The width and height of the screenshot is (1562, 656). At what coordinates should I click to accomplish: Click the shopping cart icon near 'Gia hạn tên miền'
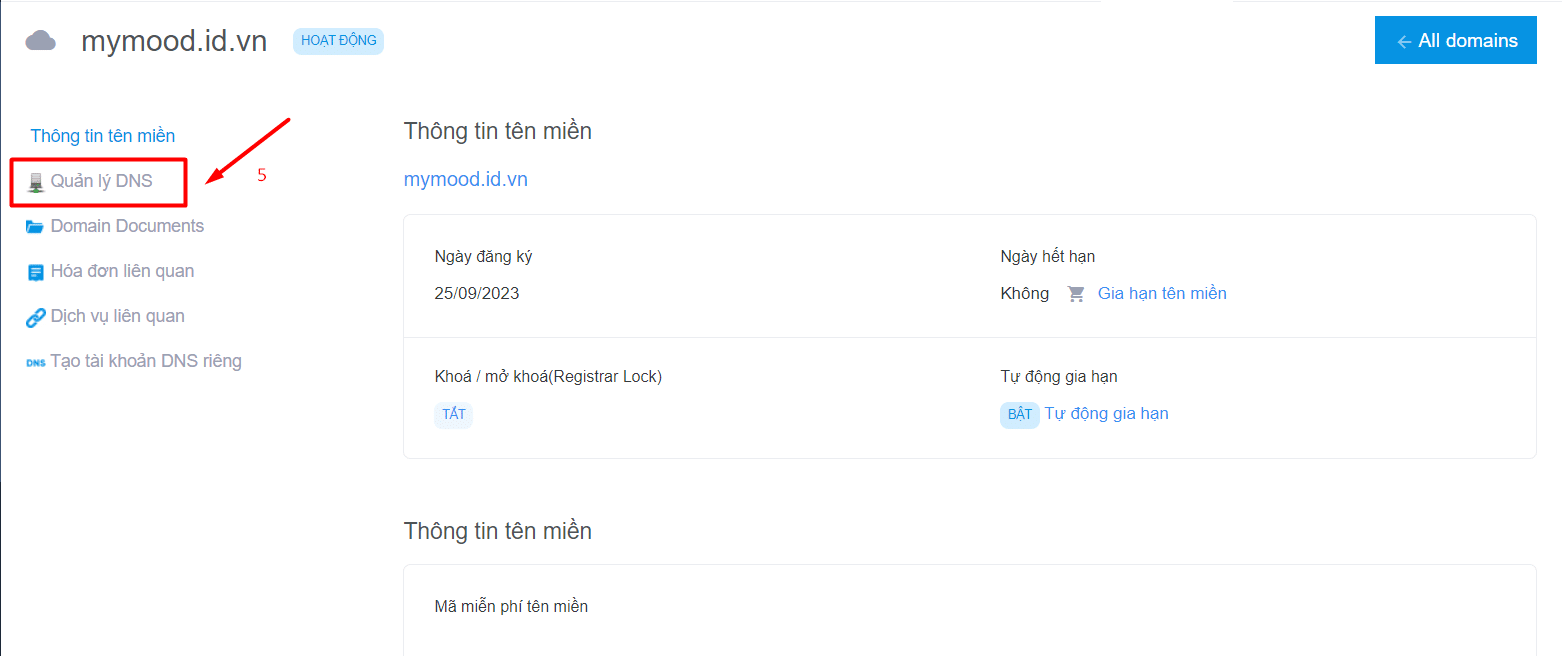(1076, 293)
